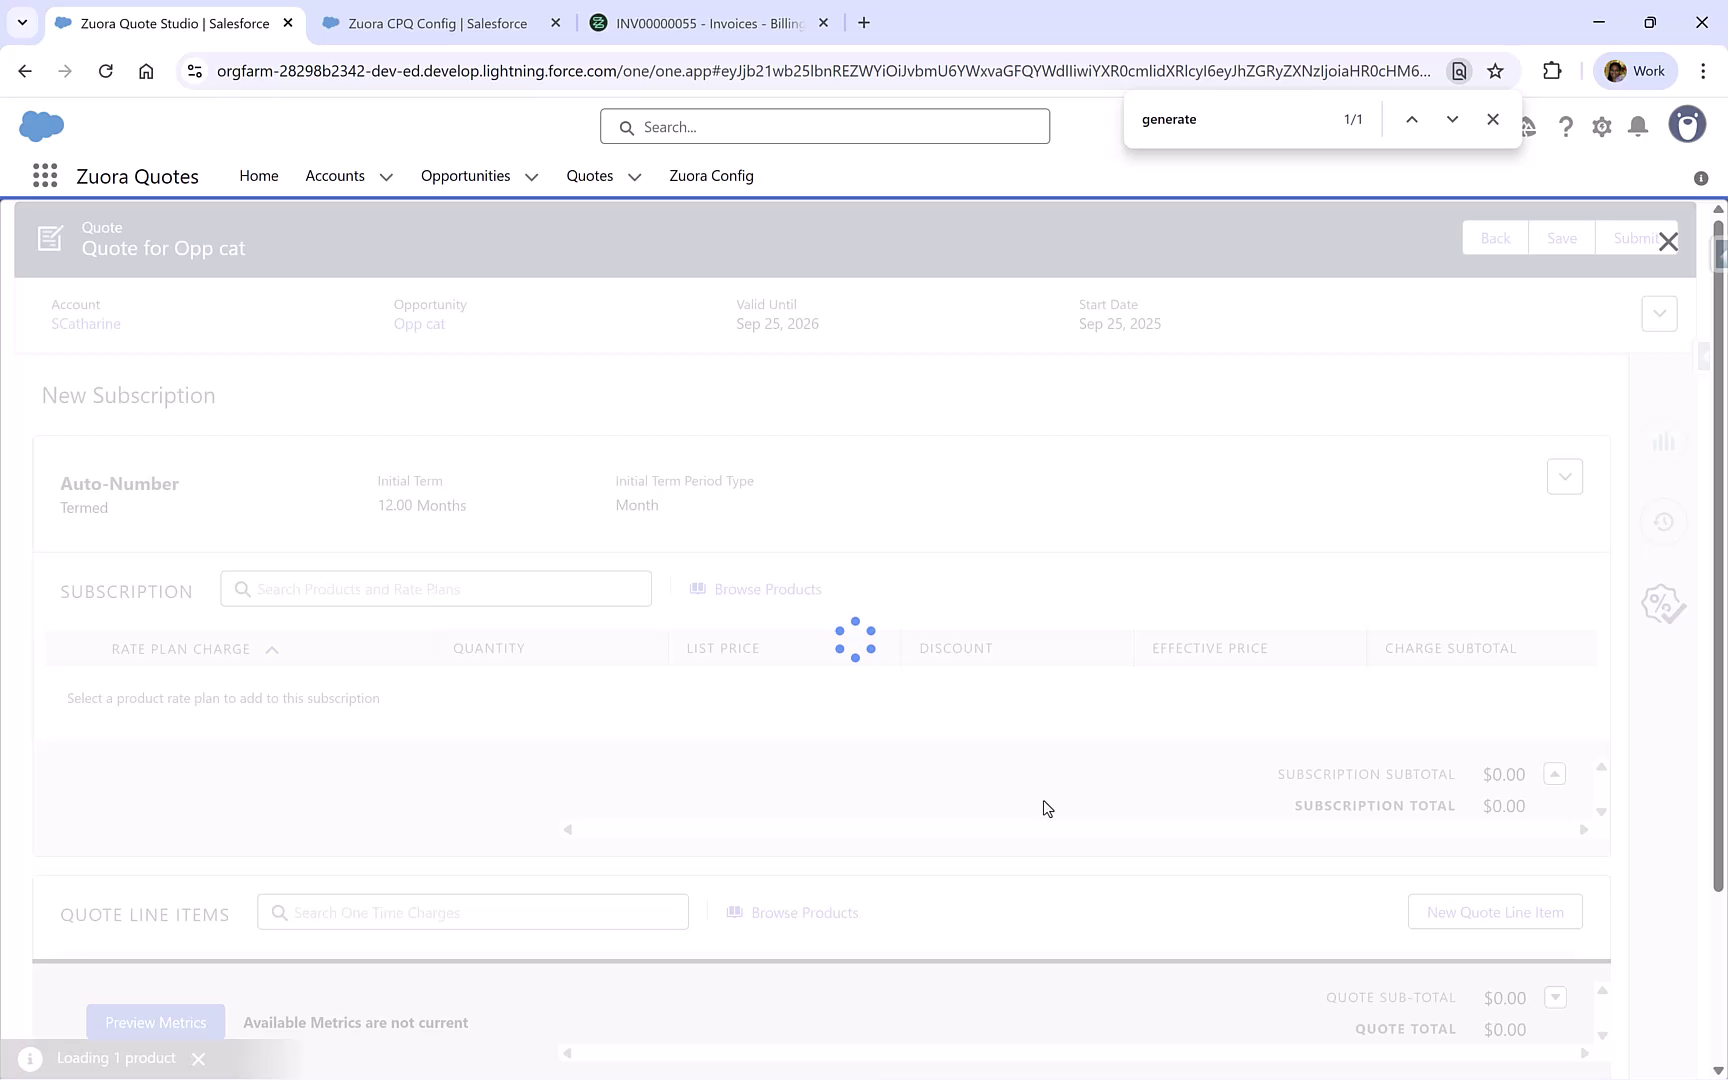Screen dimensions: 1728x1080
Task: Open the browser extensions puzzle icon
Action: point(1552,71)
